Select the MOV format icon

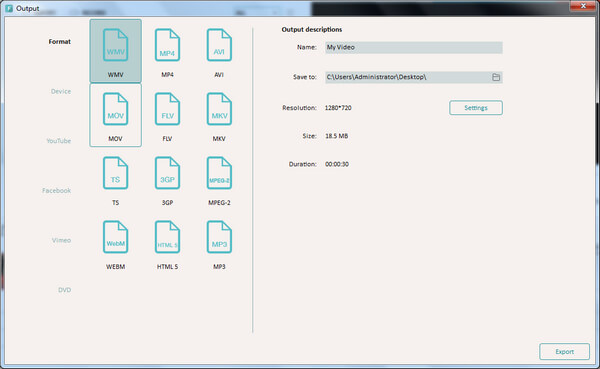click(116, 109)
